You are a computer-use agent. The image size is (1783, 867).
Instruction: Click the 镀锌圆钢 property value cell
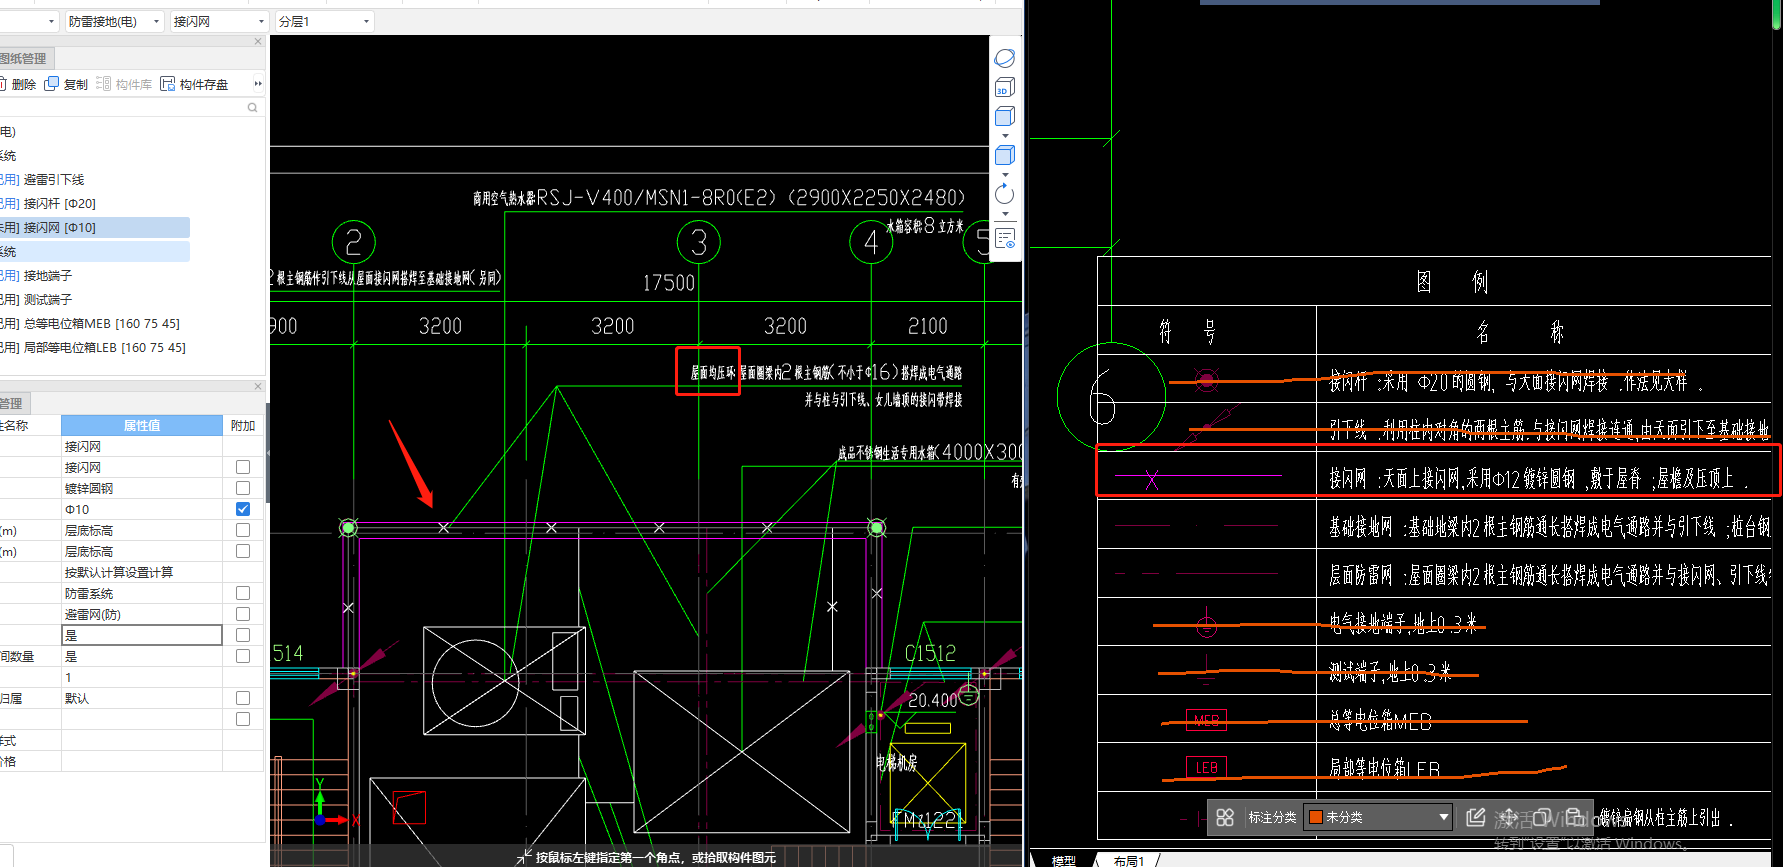click(x=142, y=488)
